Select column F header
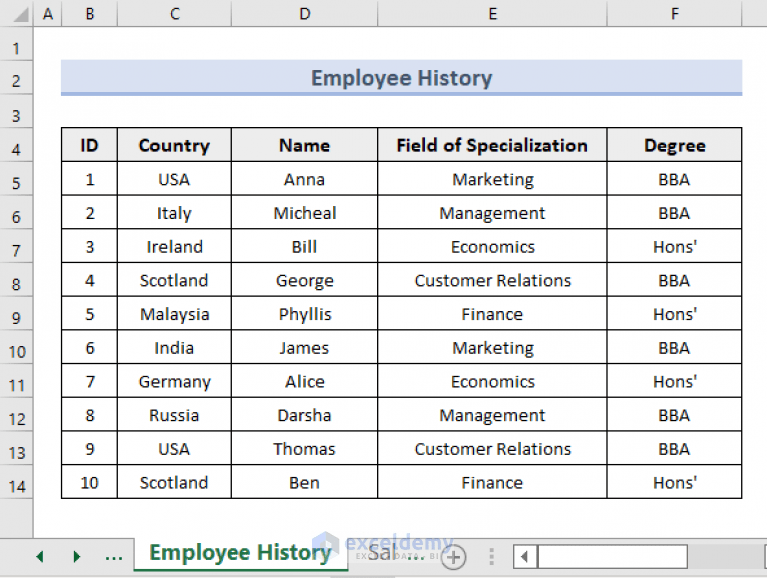767x578 pixels. [675, 14]
